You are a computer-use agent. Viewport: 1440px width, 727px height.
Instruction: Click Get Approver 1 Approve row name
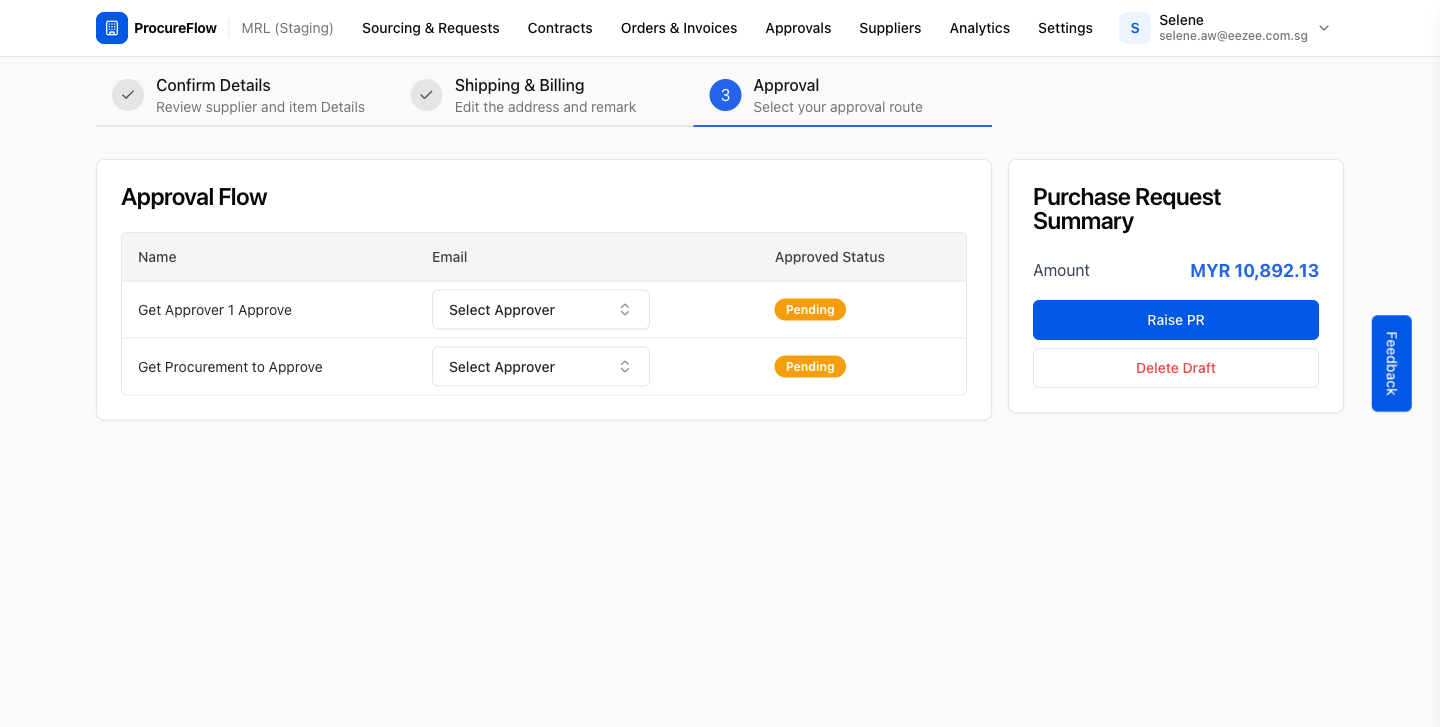tap(215, 310)
